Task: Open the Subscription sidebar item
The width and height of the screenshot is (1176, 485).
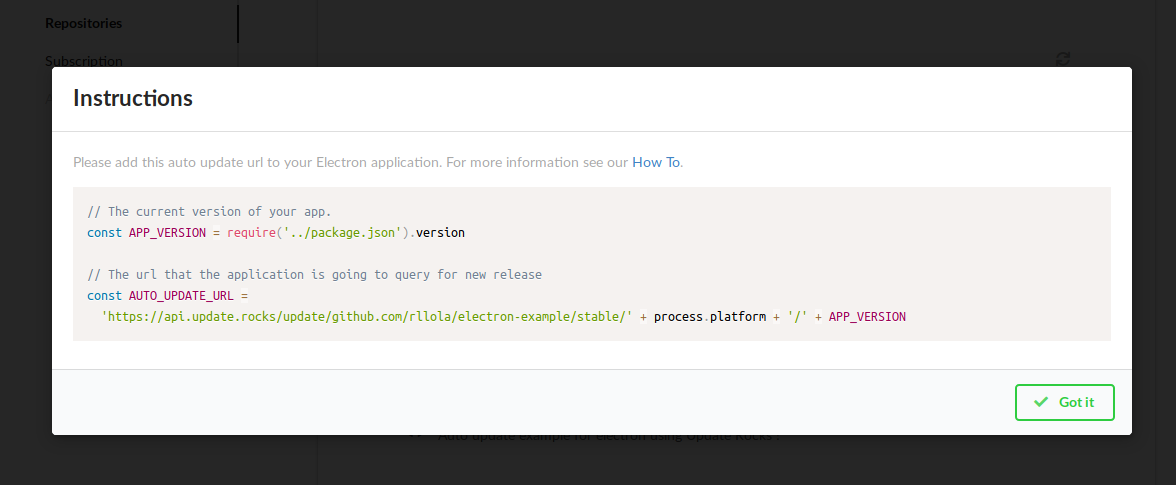Action: pos(84,60)
